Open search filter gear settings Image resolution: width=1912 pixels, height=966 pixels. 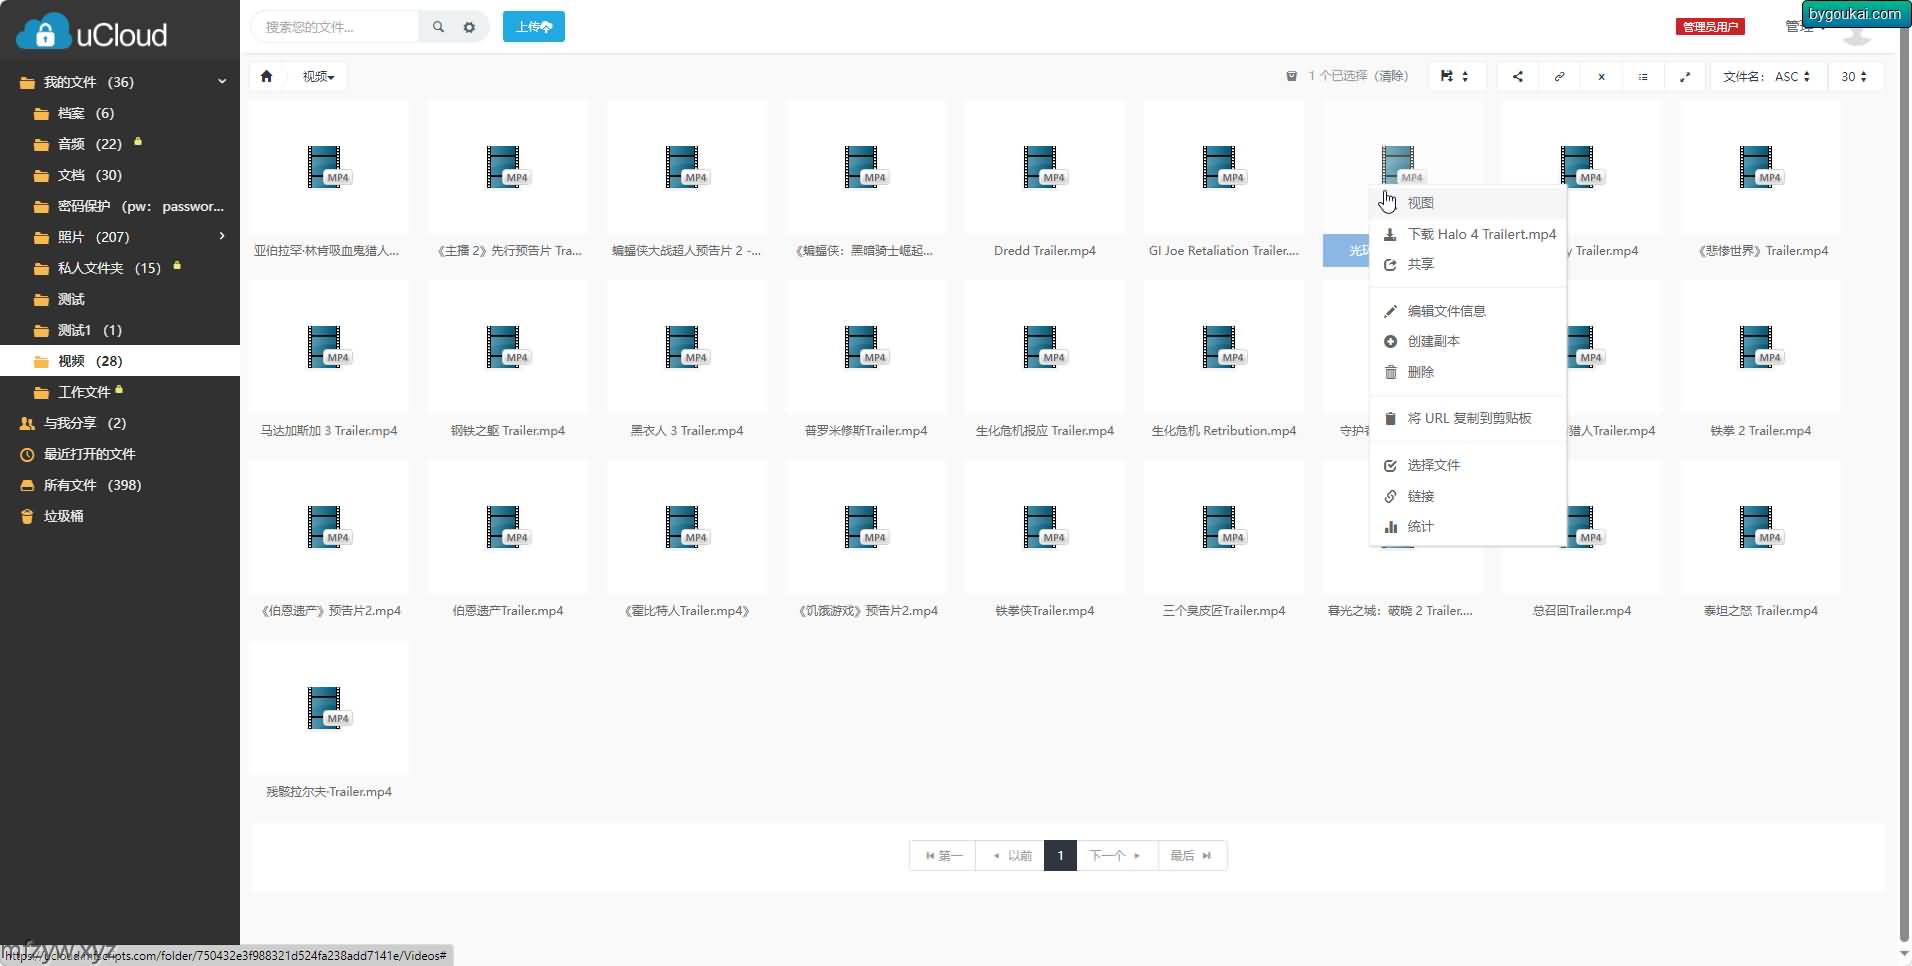(469, 27)
